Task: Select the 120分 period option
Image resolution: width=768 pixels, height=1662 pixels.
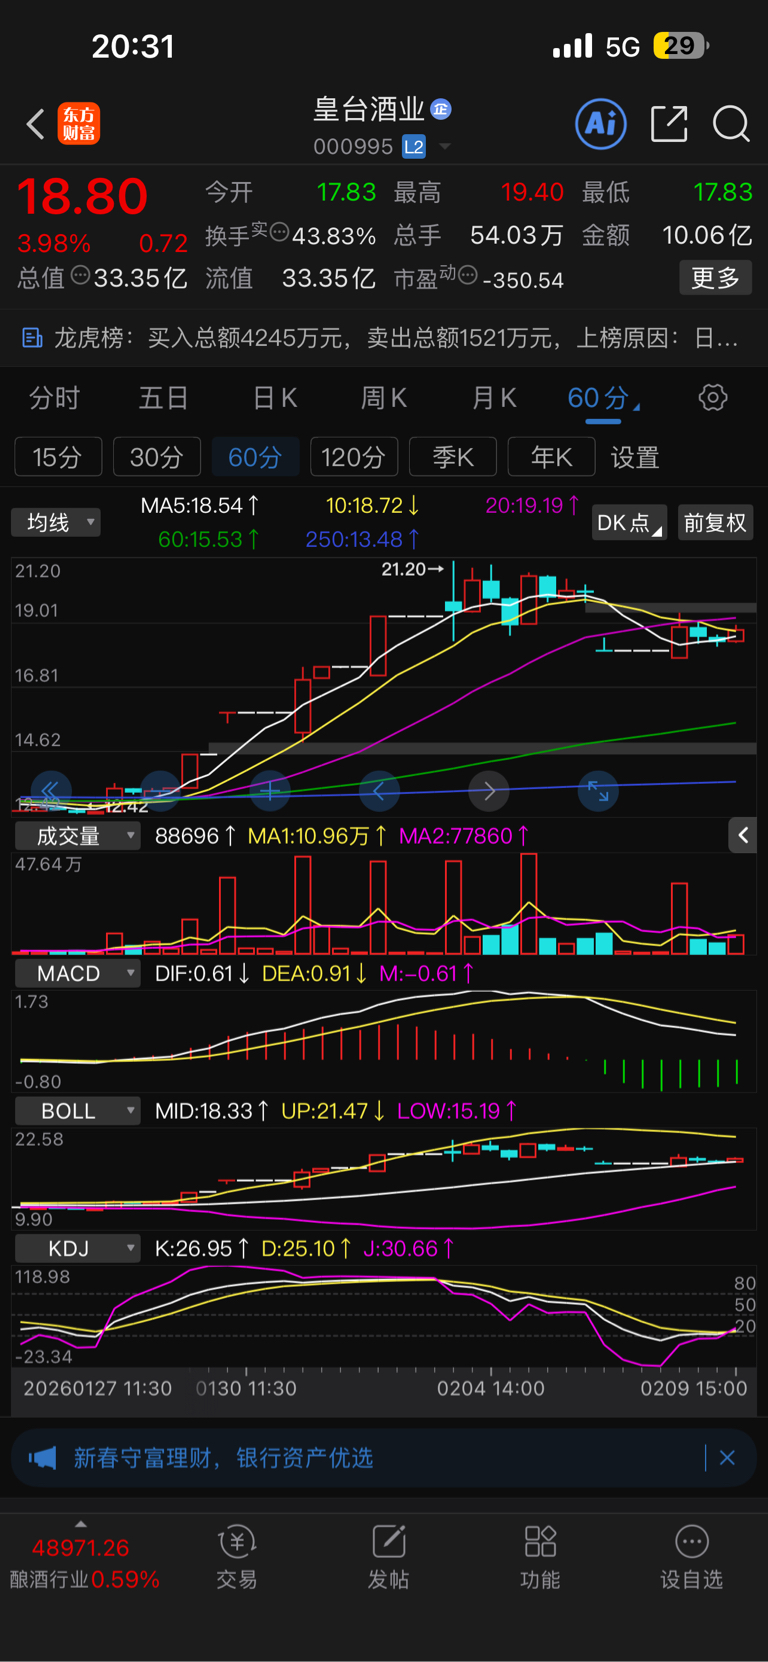Action: pos(354,457)
